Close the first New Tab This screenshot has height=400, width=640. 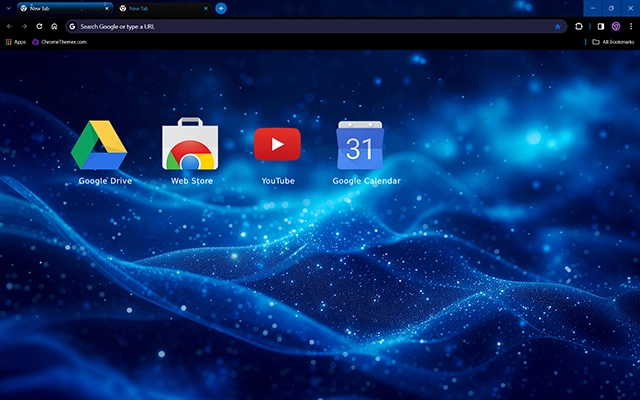[x=107, y=8]
